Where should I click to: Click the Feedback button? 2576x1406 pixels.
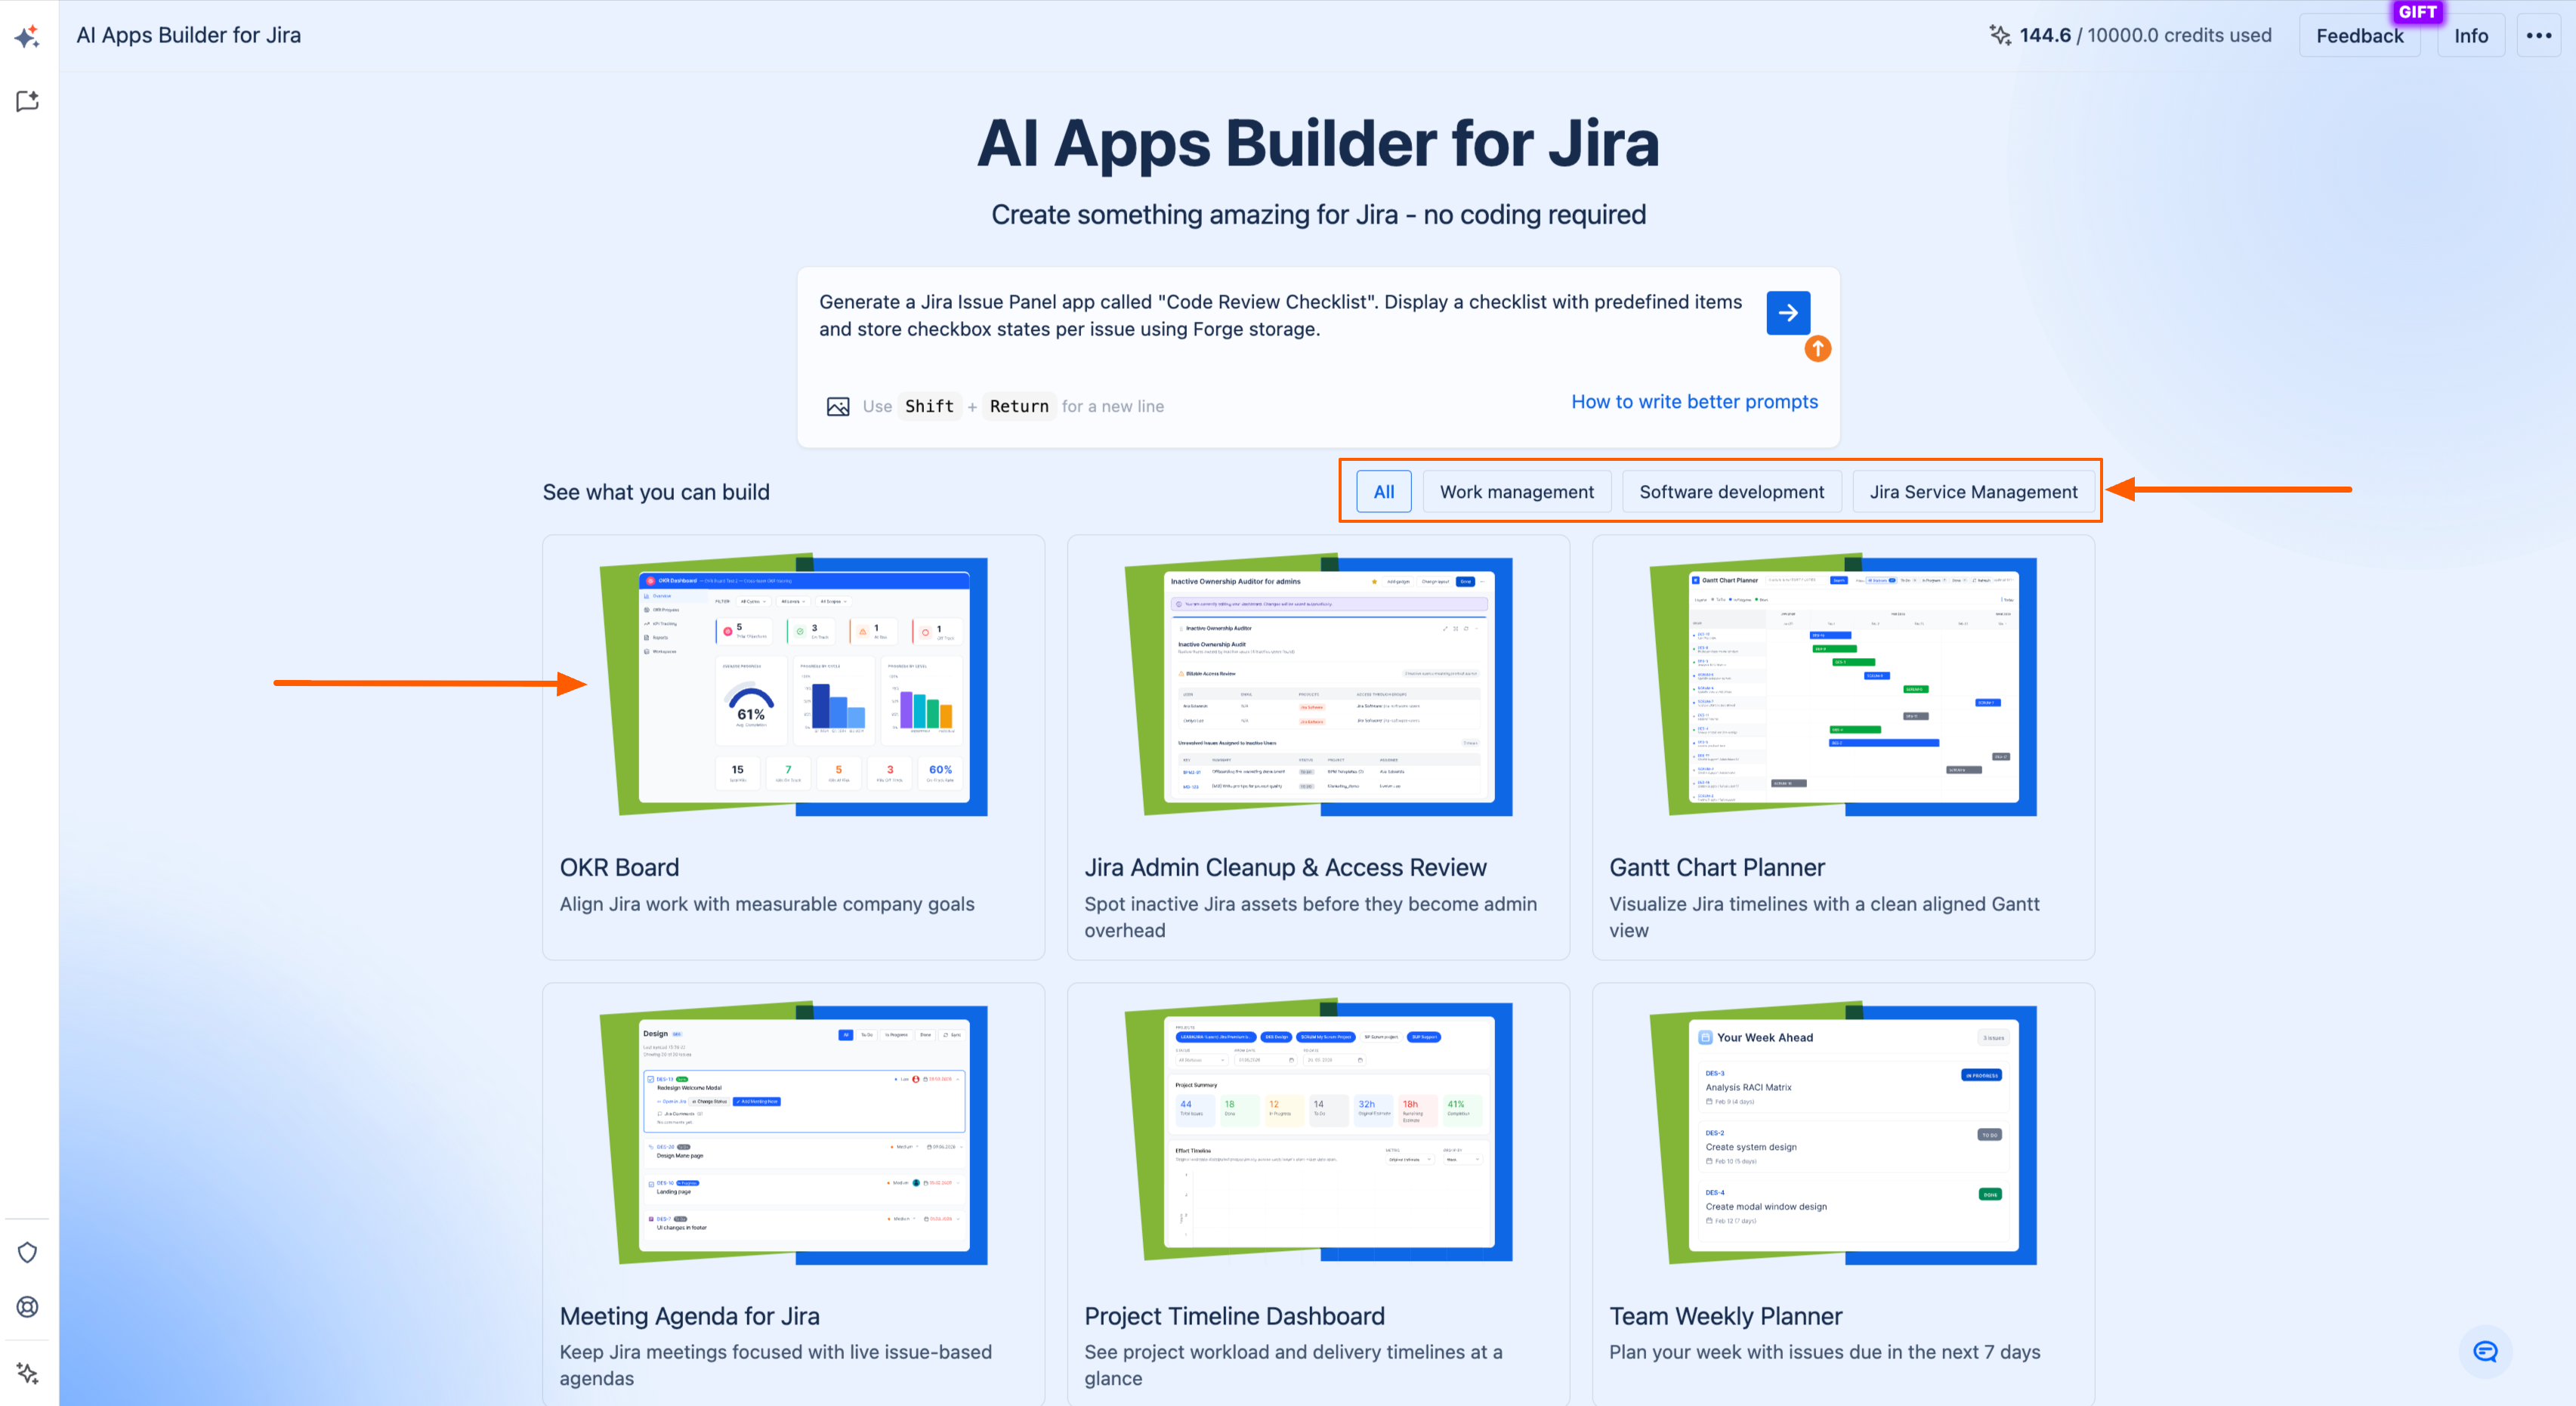2359,35
